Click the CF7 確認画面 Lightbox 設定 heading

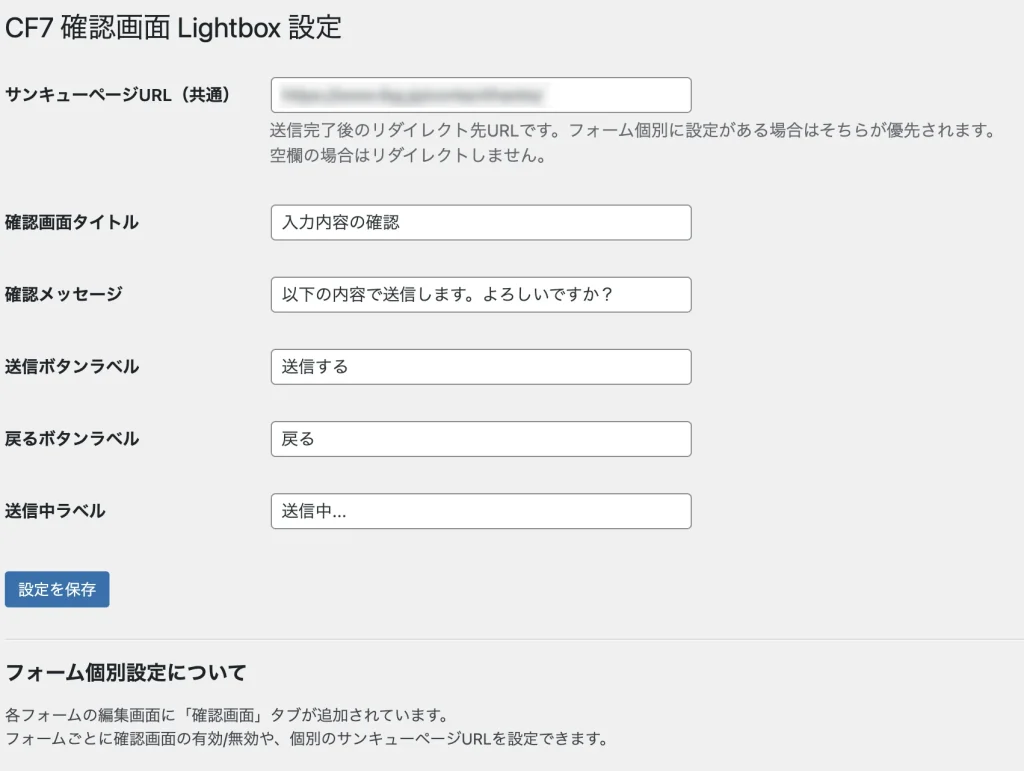pyautogui.click(x=173, y=28)
